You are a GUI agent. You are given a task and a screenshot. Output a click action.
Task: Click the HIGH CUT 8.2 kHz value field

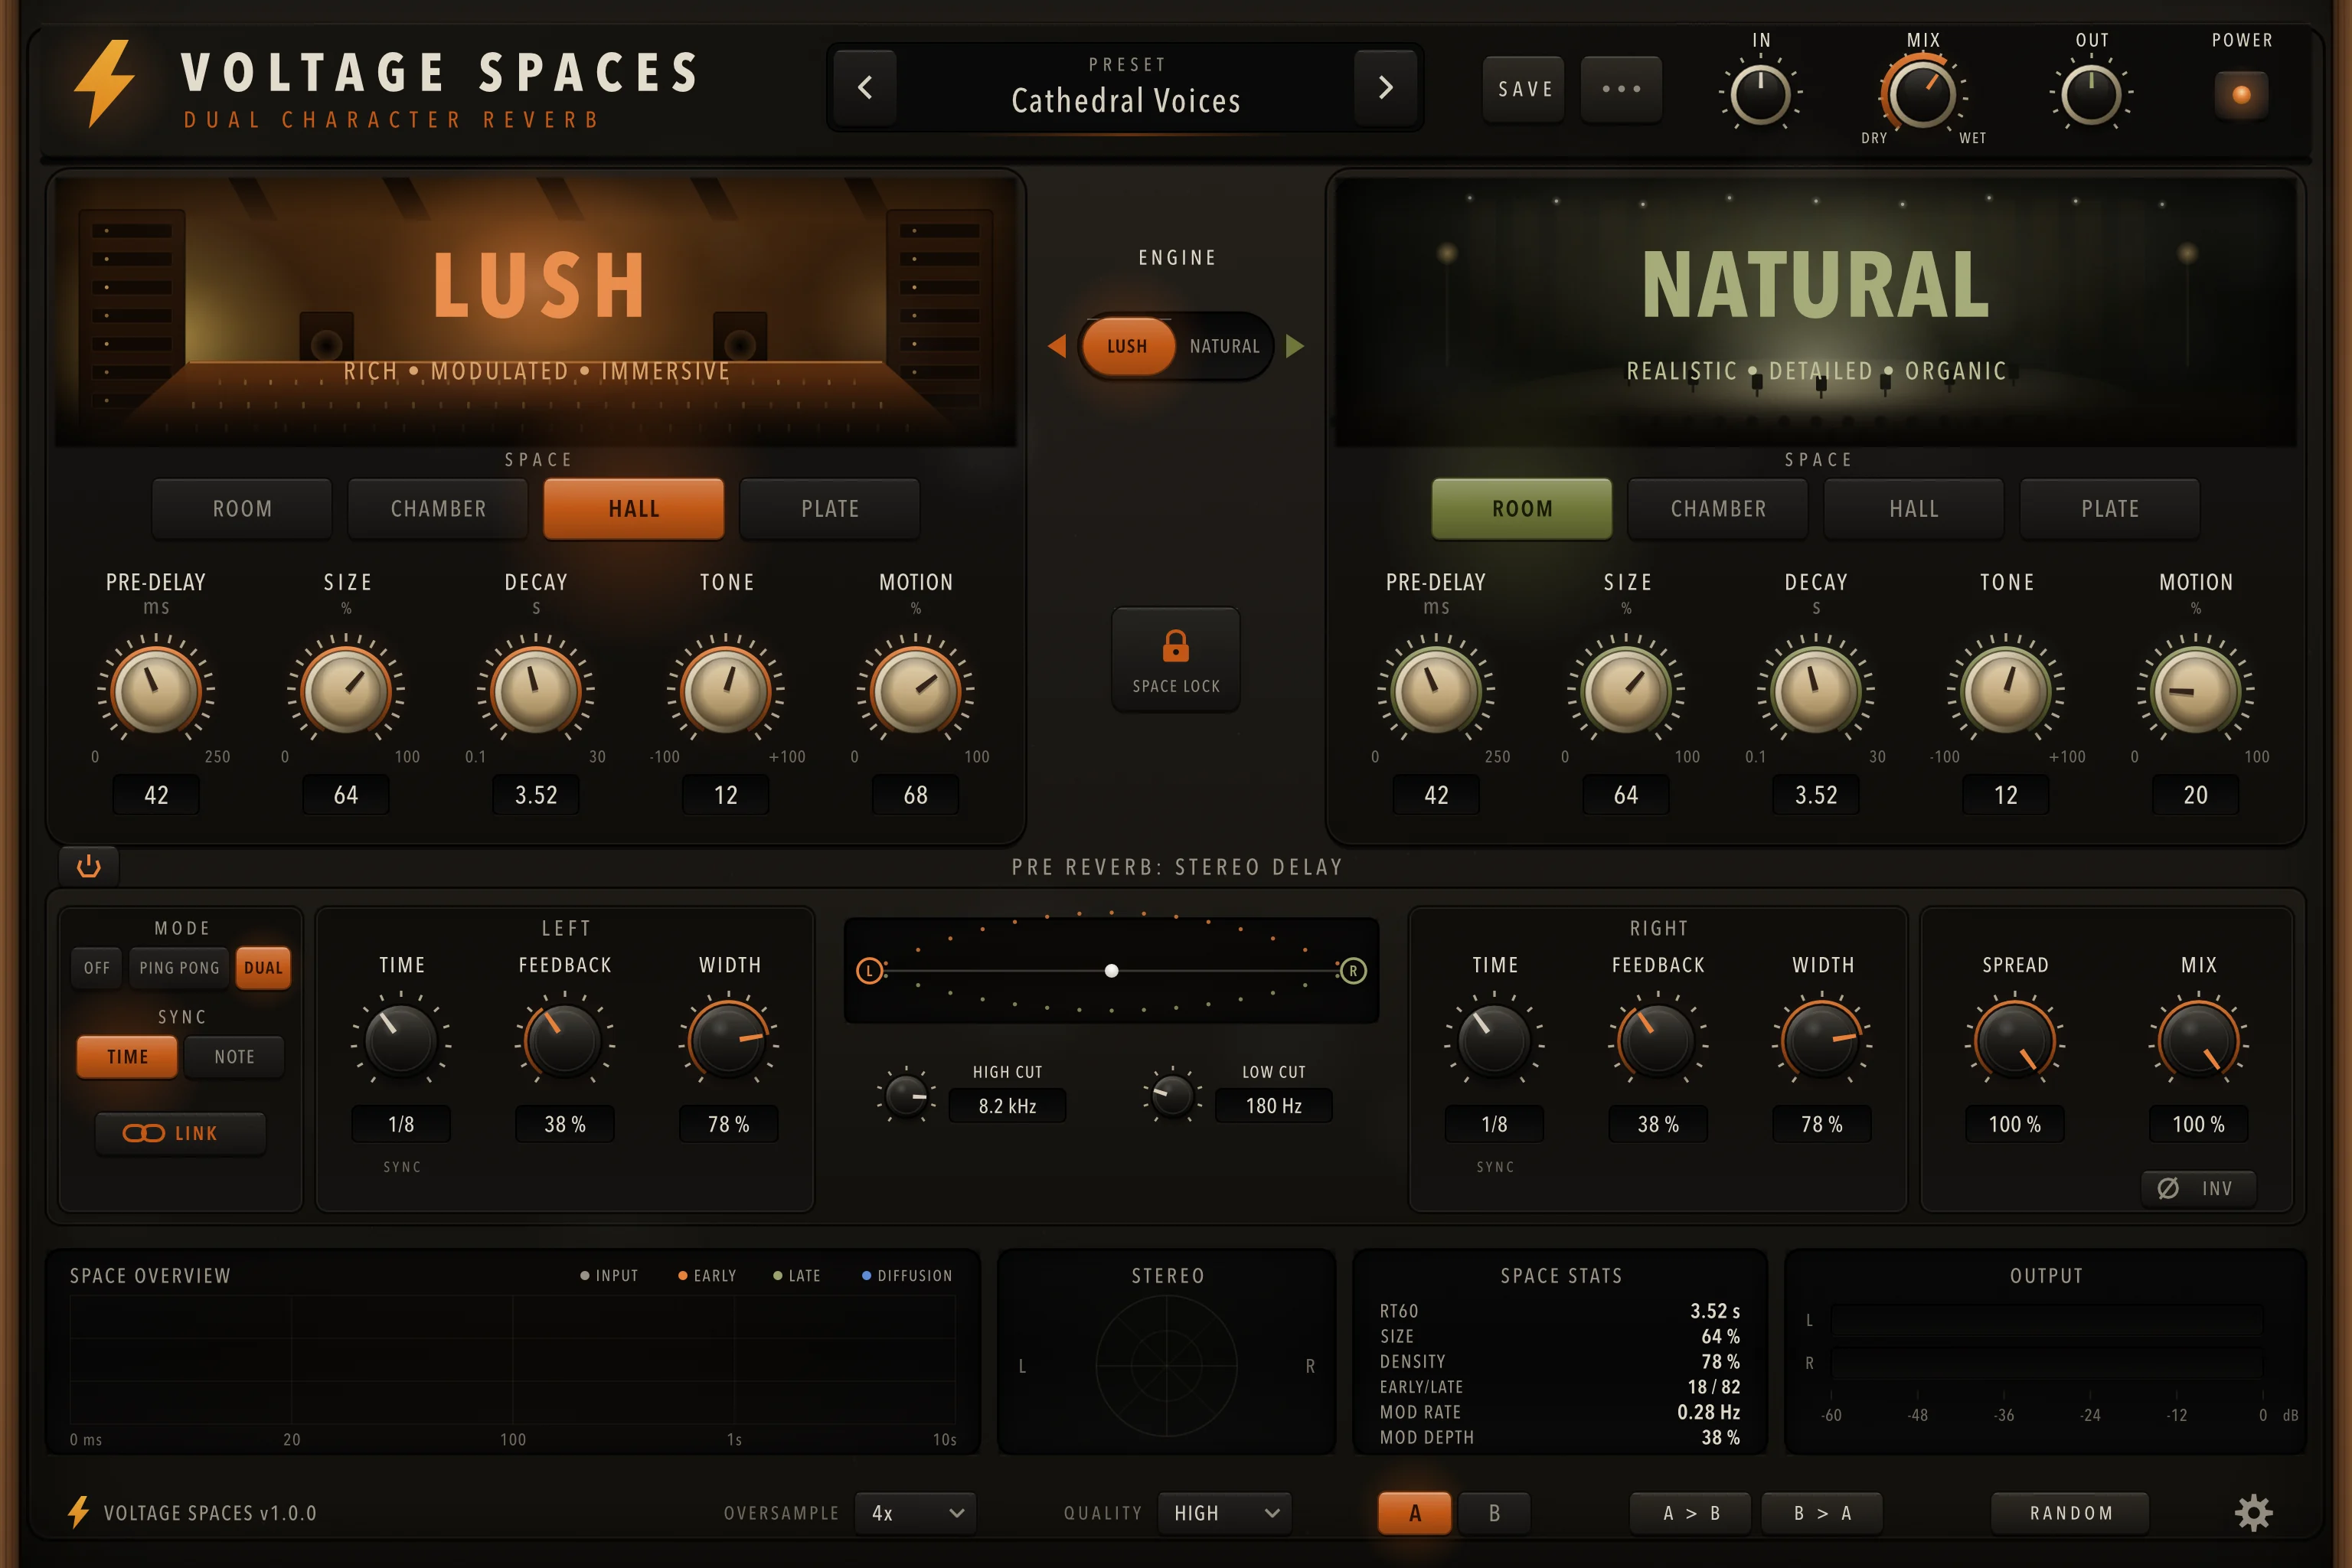pos(1007,1106)
